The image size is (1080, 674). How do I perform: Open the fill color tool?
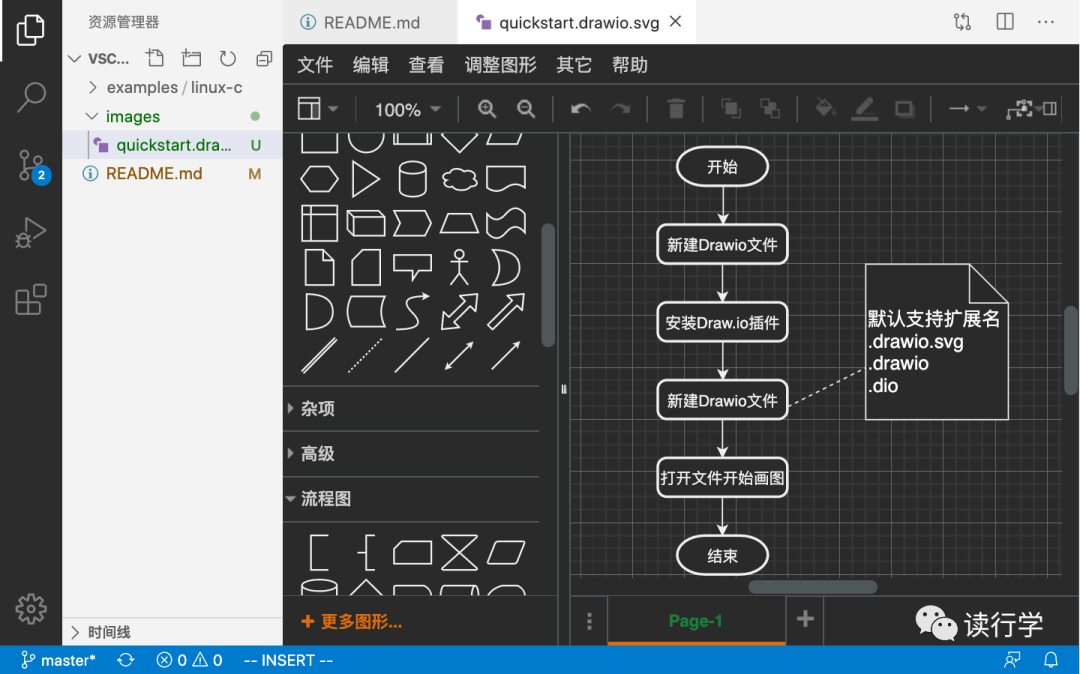click(x=824, y=109)
